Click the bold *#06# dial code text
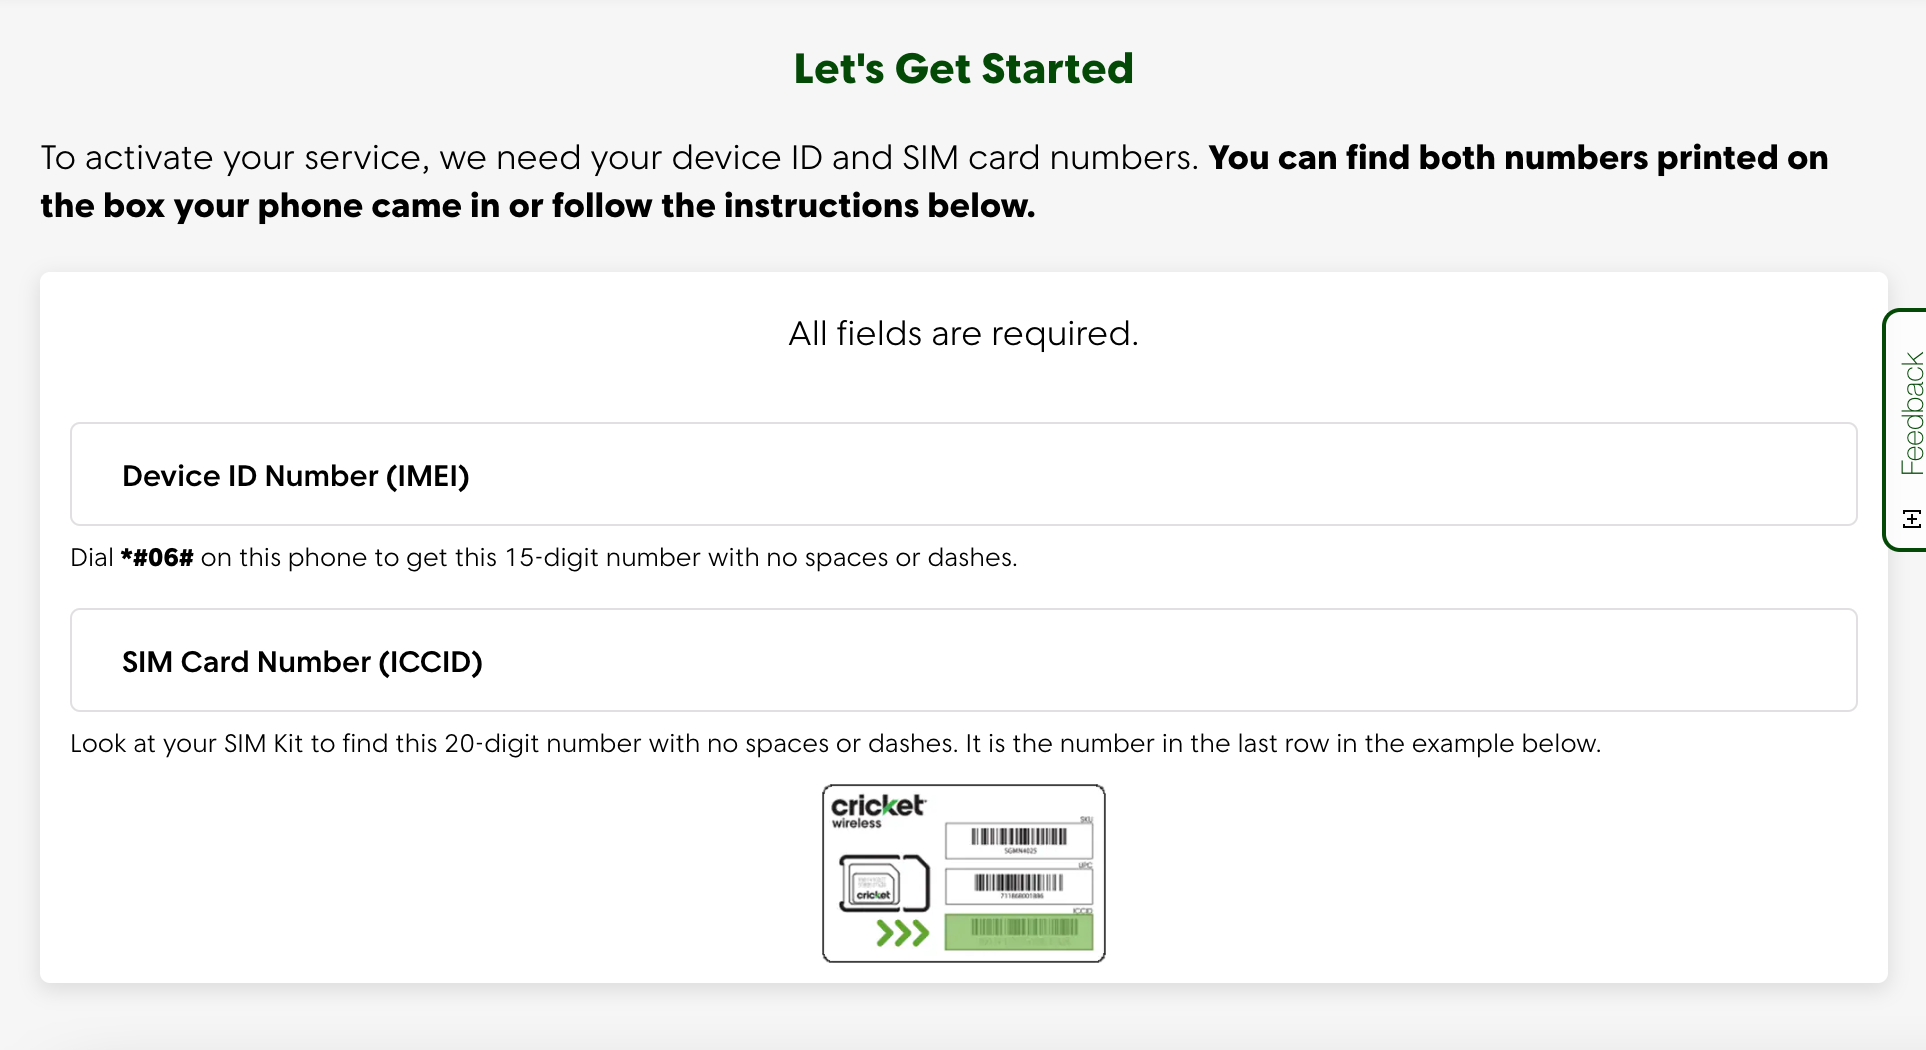 pyautogui.click(x=157, y=557)
